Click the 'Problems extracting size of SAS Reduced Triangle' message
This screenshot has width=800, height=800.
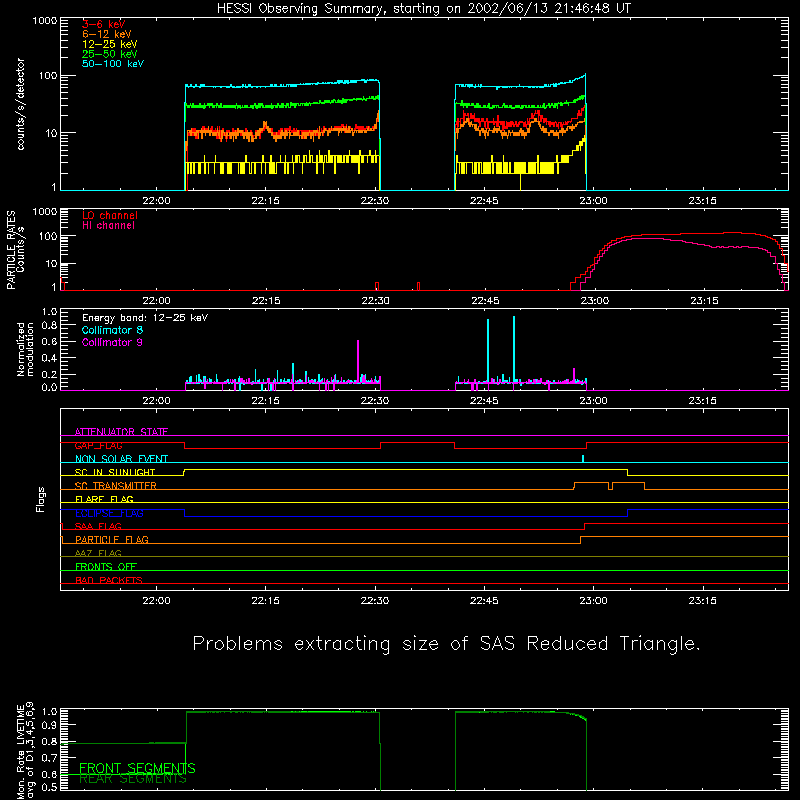click(x=446, y=644)
